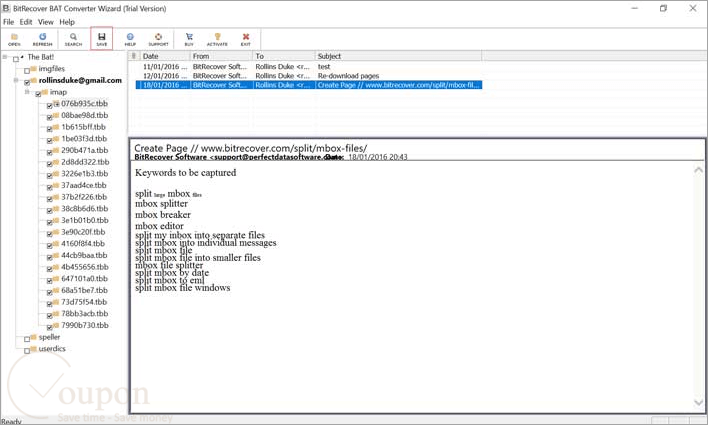This screenshot has height=425, width=708.
Task: Select the Create Page email row
Action: click(309, 85)
